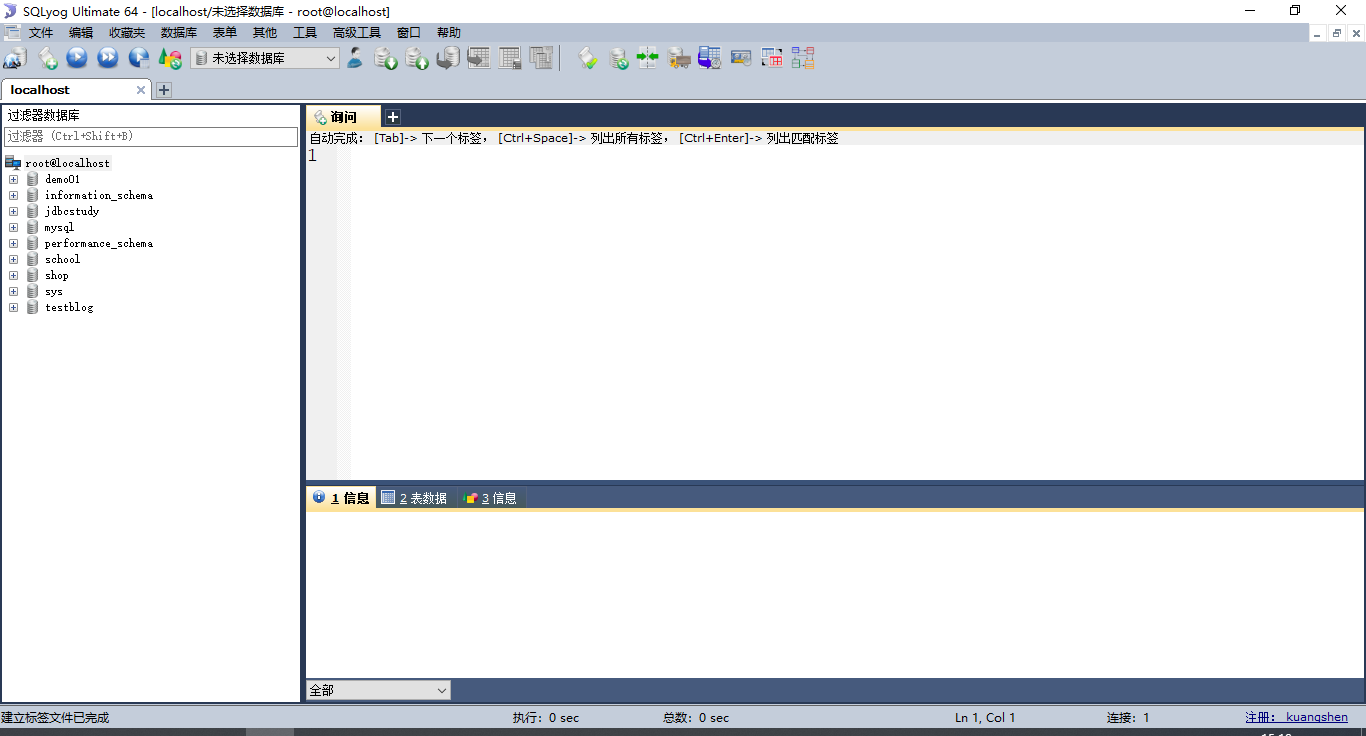Screen dimensions: 1366x736
Task: Click the script with green checkmark icon
Action: (588, 58)
